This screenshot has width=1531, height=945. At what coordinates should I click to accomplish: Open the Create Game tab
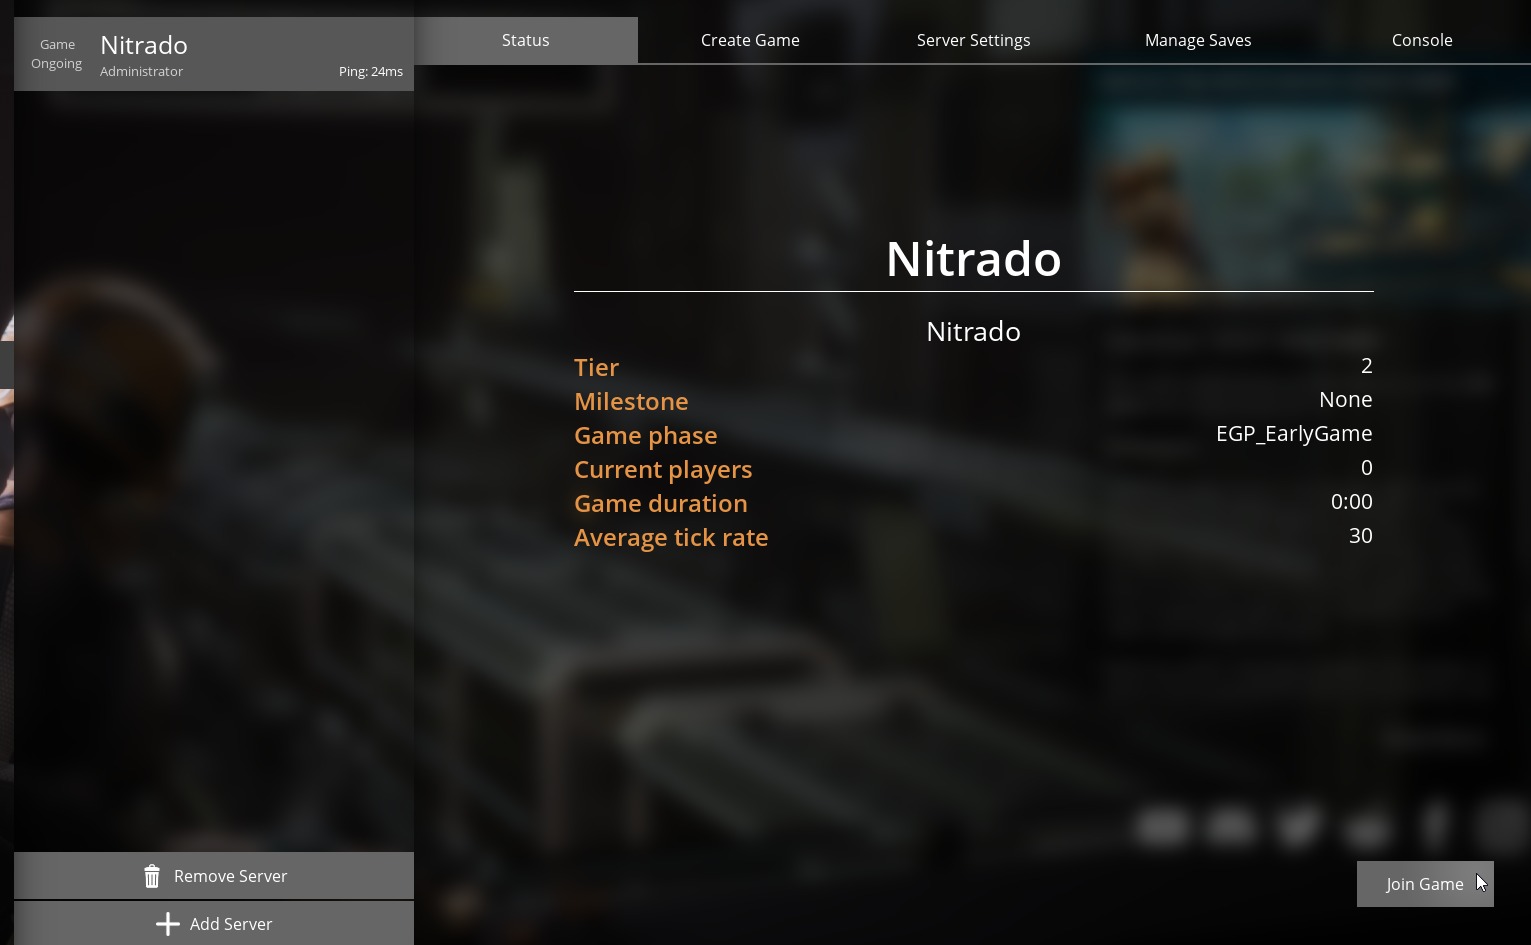pos(750,40)
